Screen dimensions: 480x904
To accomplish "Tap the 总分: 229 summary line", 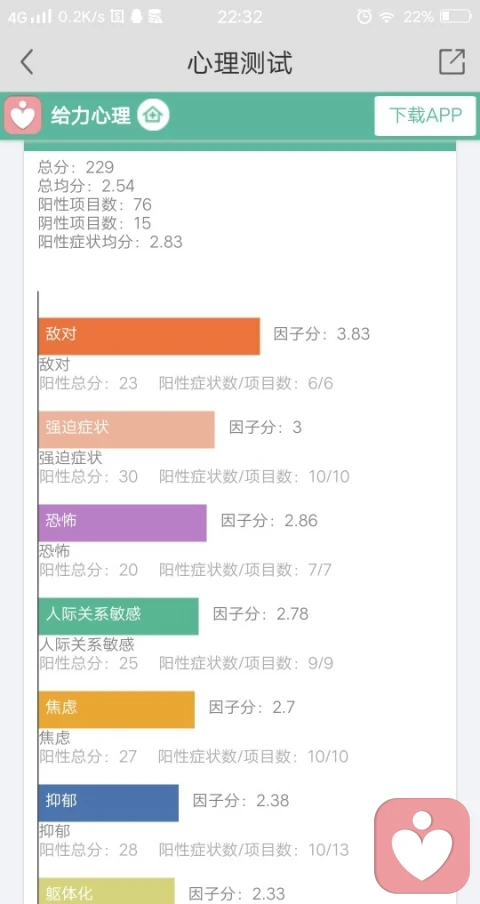I will (76, 167).
